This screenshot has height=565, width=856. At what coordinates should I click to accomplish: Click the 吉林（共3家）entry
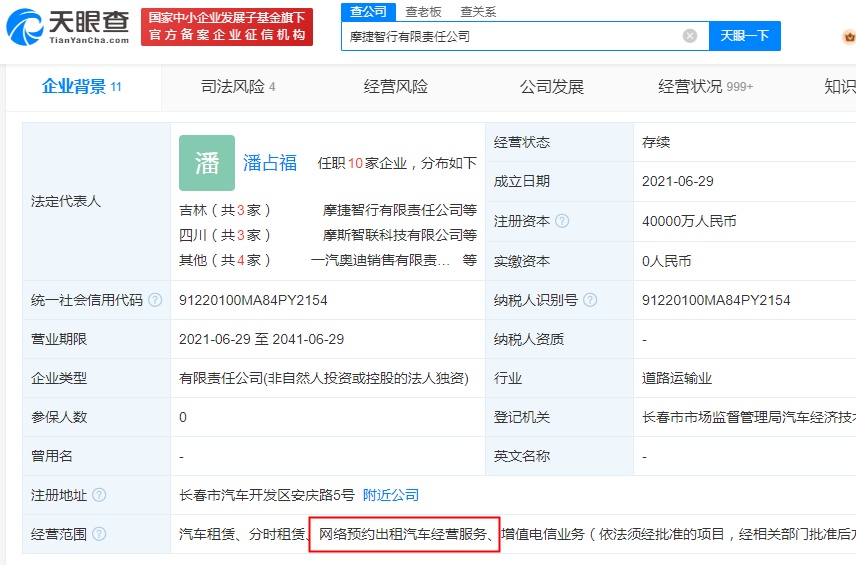(x=225, y=210)
